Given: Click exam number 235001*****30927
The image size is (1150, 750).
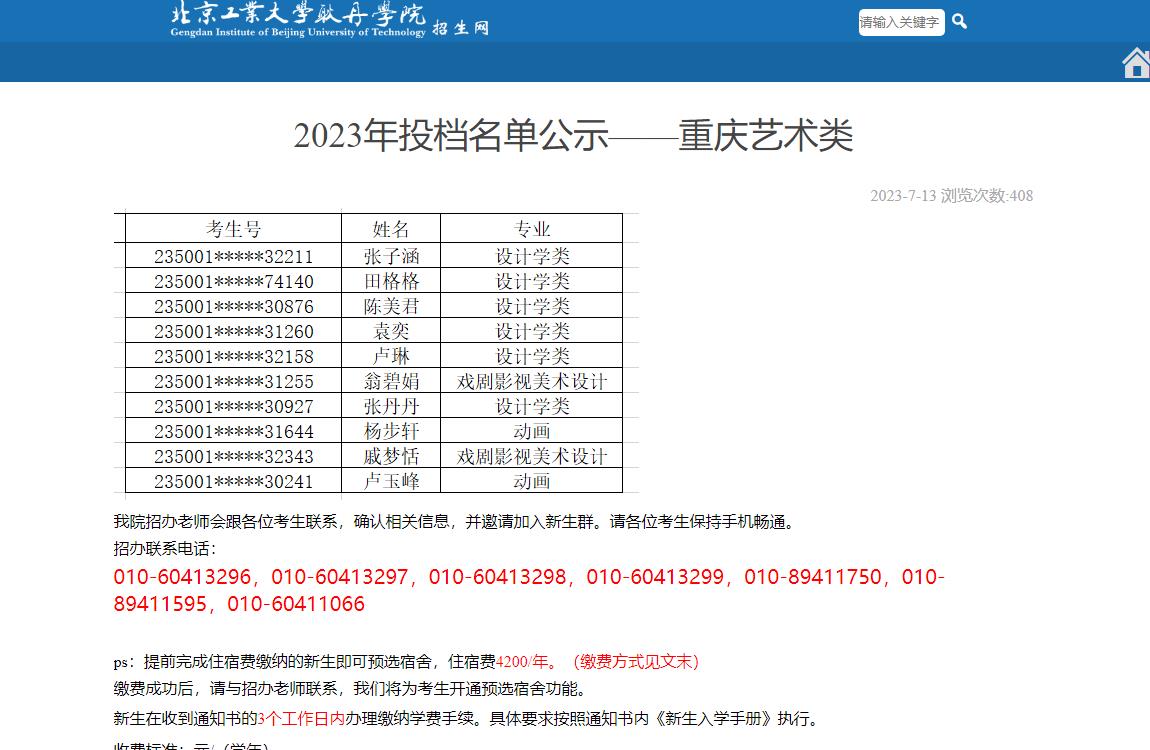Looking at the screenshot, I should click(233, 406).
